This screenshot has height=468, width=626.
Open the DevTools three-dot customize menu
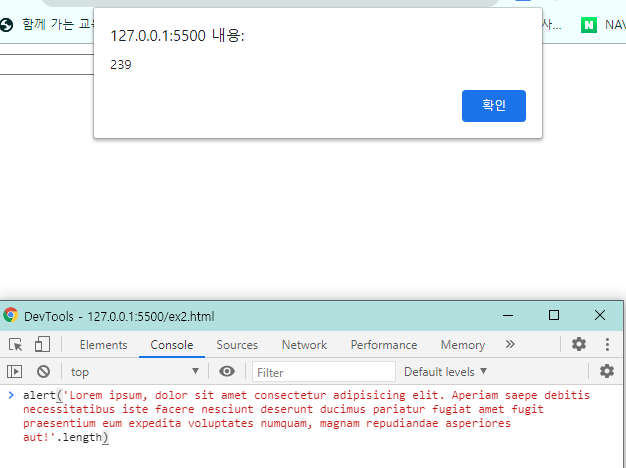[x=607, y=344]
